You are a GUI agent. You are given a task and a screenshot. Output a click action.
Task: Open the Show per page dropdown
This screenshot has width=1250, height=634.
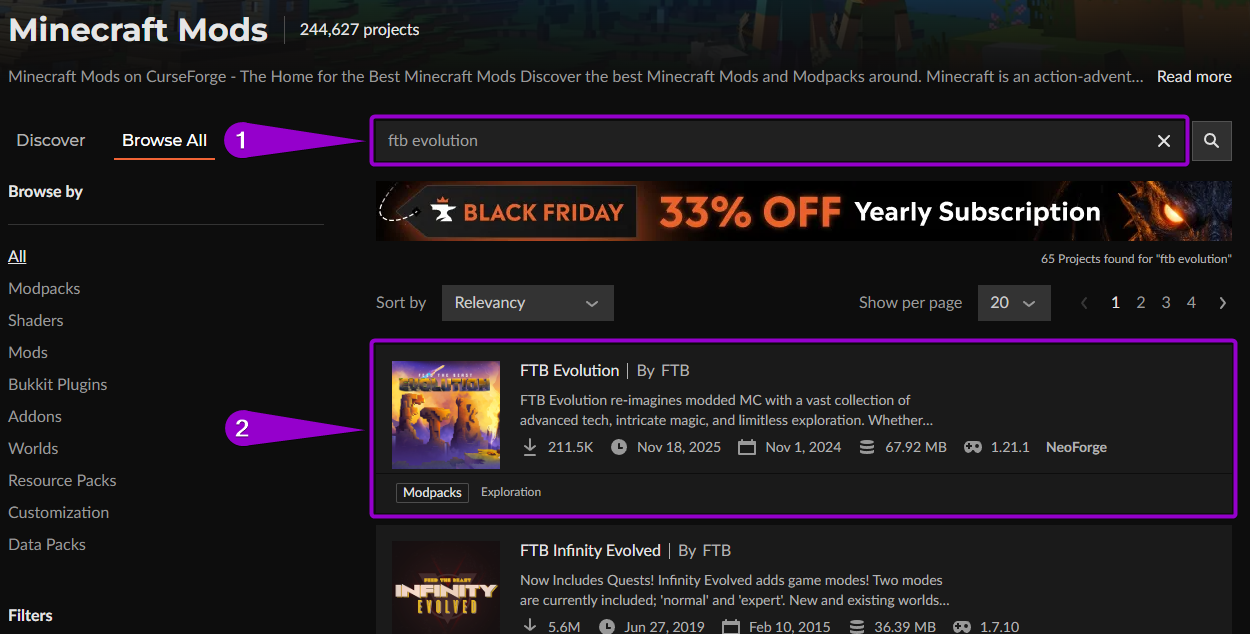(x=1013, y=302)
